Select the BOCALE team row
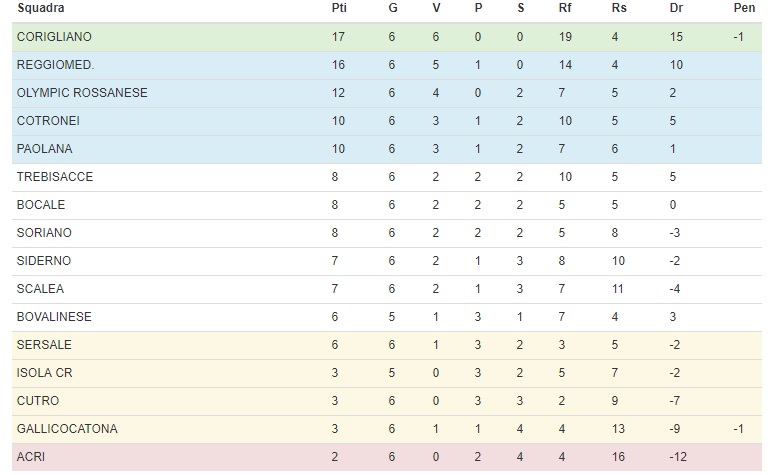 pos(387,205)
